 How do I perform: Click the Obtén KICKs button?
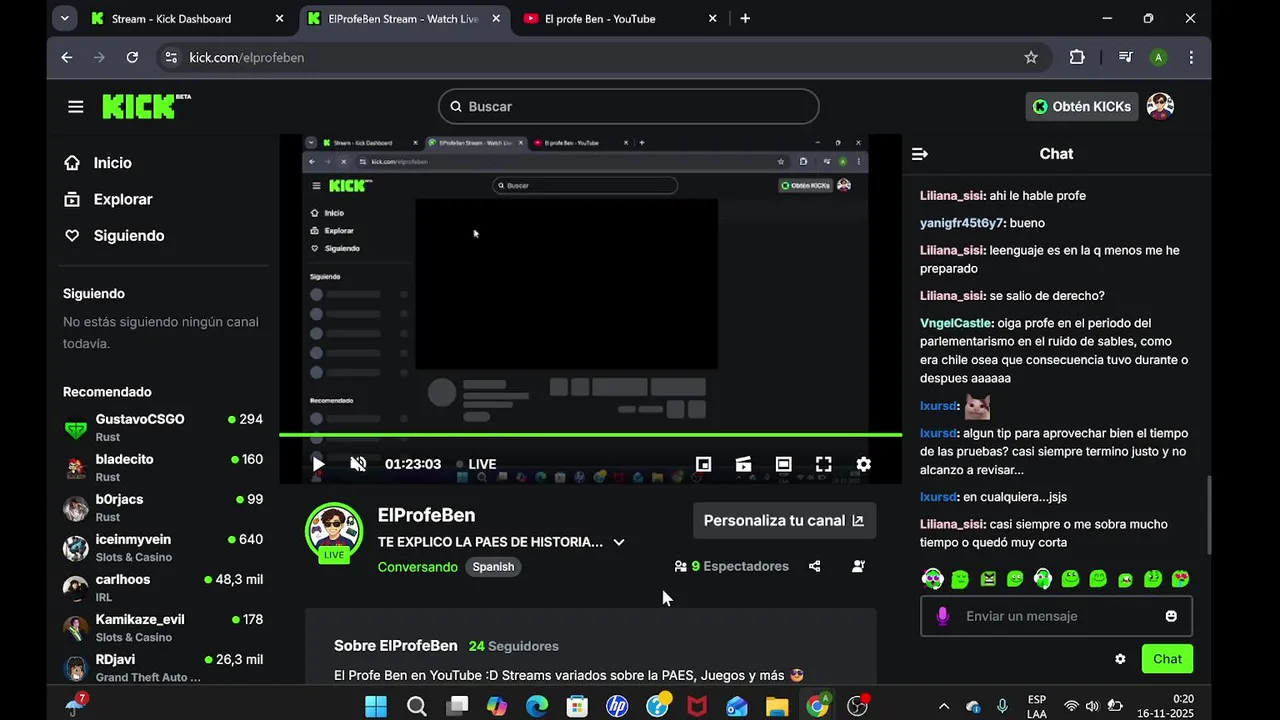pyautogui.click(x=1082, y=106)
